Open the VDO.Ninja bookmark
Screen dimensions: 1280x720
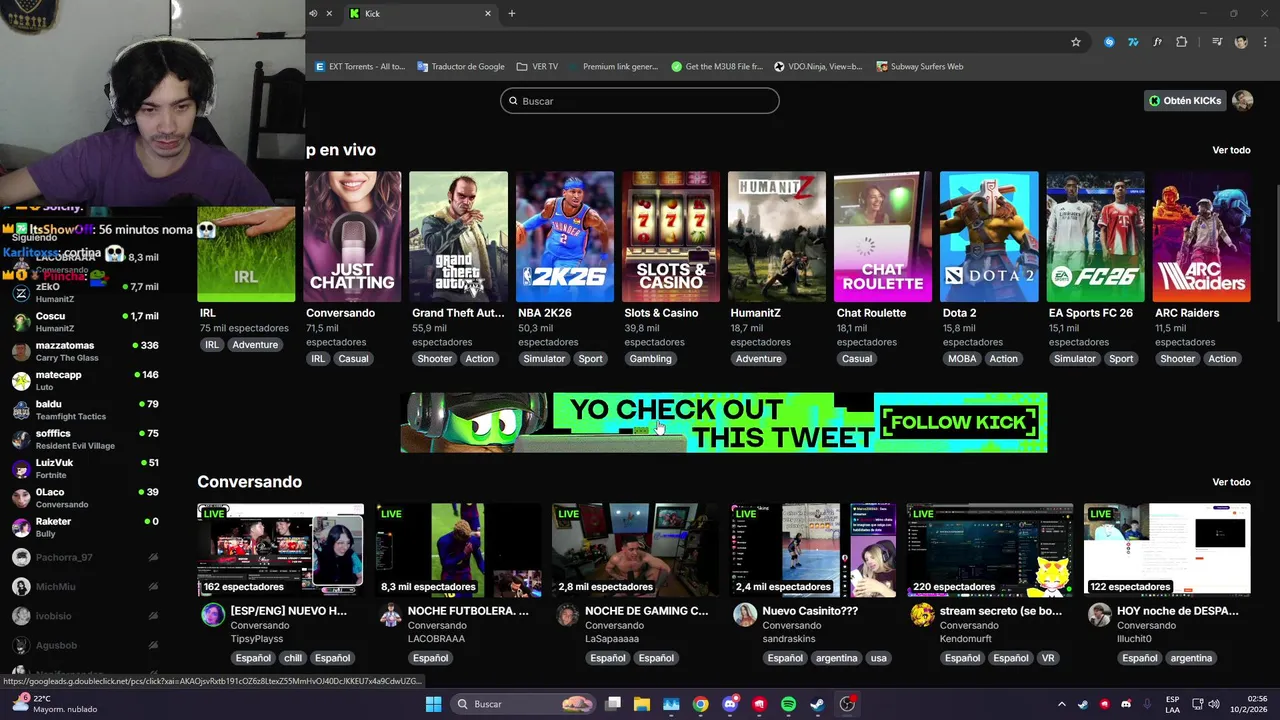tap(818, 67)
